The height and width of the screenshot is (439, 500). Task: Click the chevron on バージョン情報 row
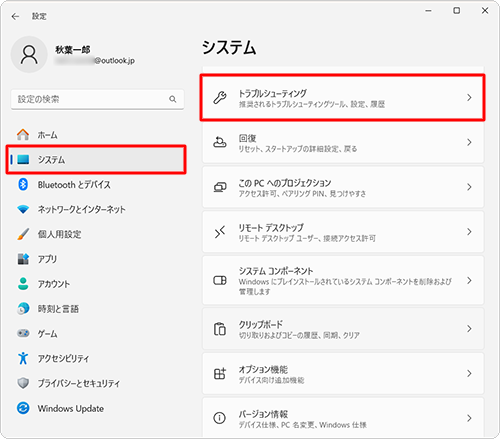[x=469, y=418]
